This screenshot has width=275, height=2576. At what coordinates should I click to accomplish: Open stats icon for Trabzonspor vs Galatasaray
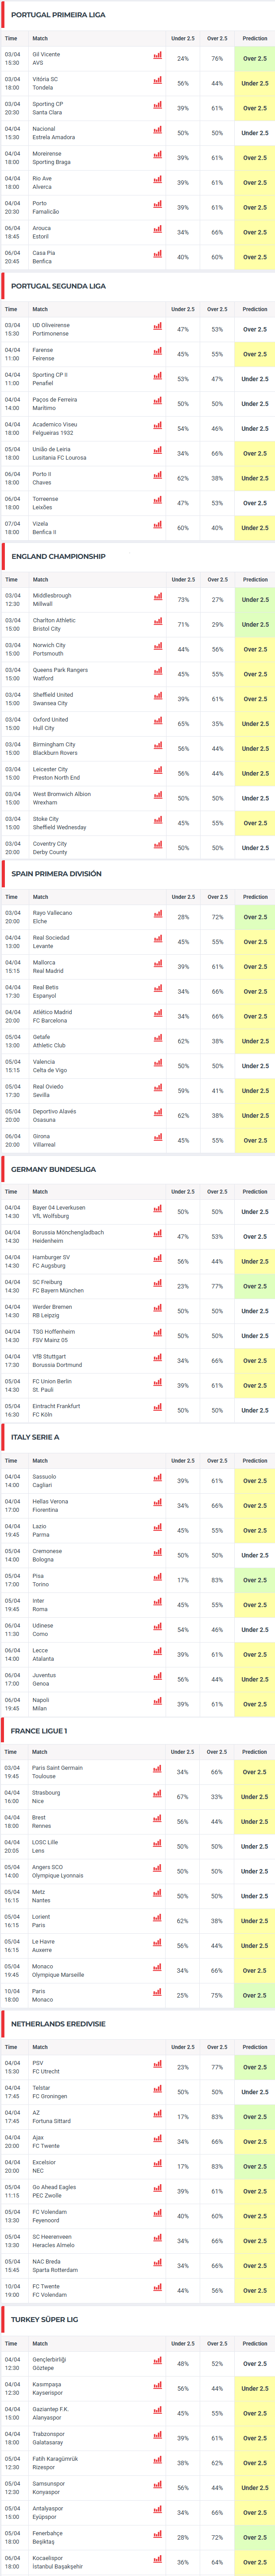click(x=158, y=2436)
